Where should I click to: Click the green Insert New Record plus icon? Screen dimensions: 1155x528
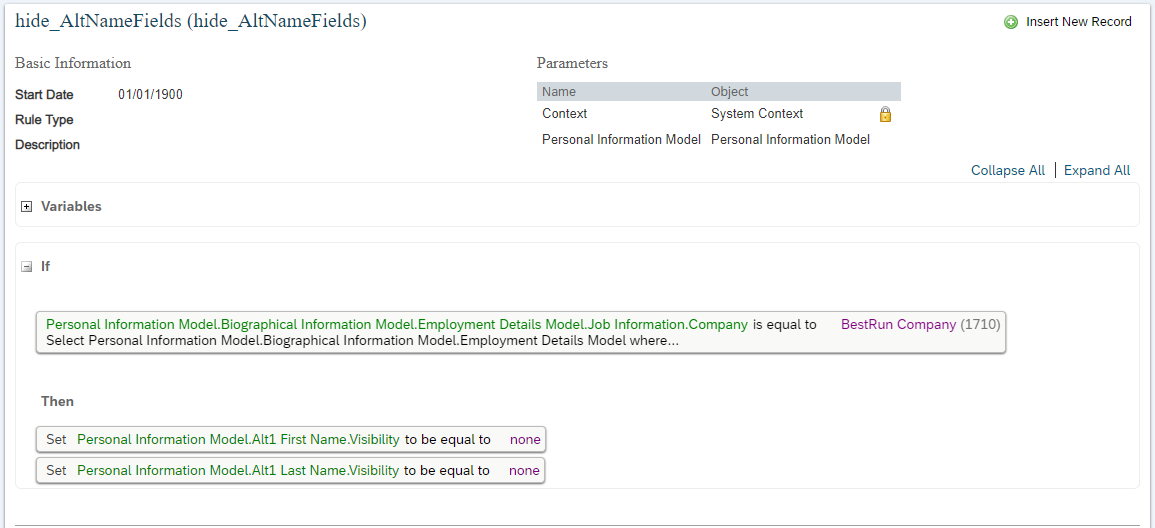(1011, 22)
